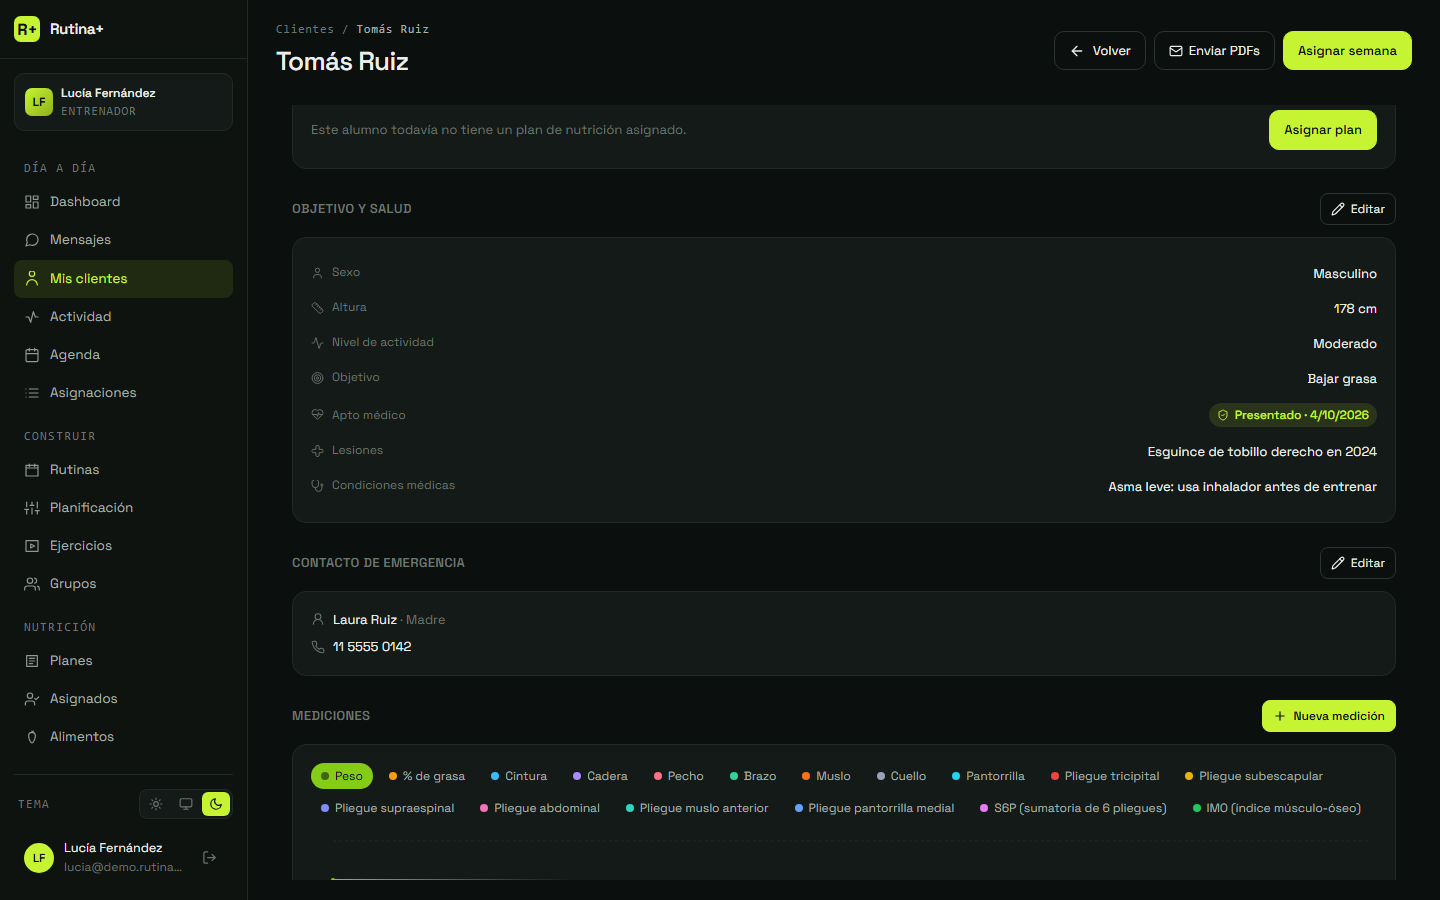Toggle the Cintura measurement chip
Screen dimensions: 1440x900
pyautogui.click(x=519, y=776)
